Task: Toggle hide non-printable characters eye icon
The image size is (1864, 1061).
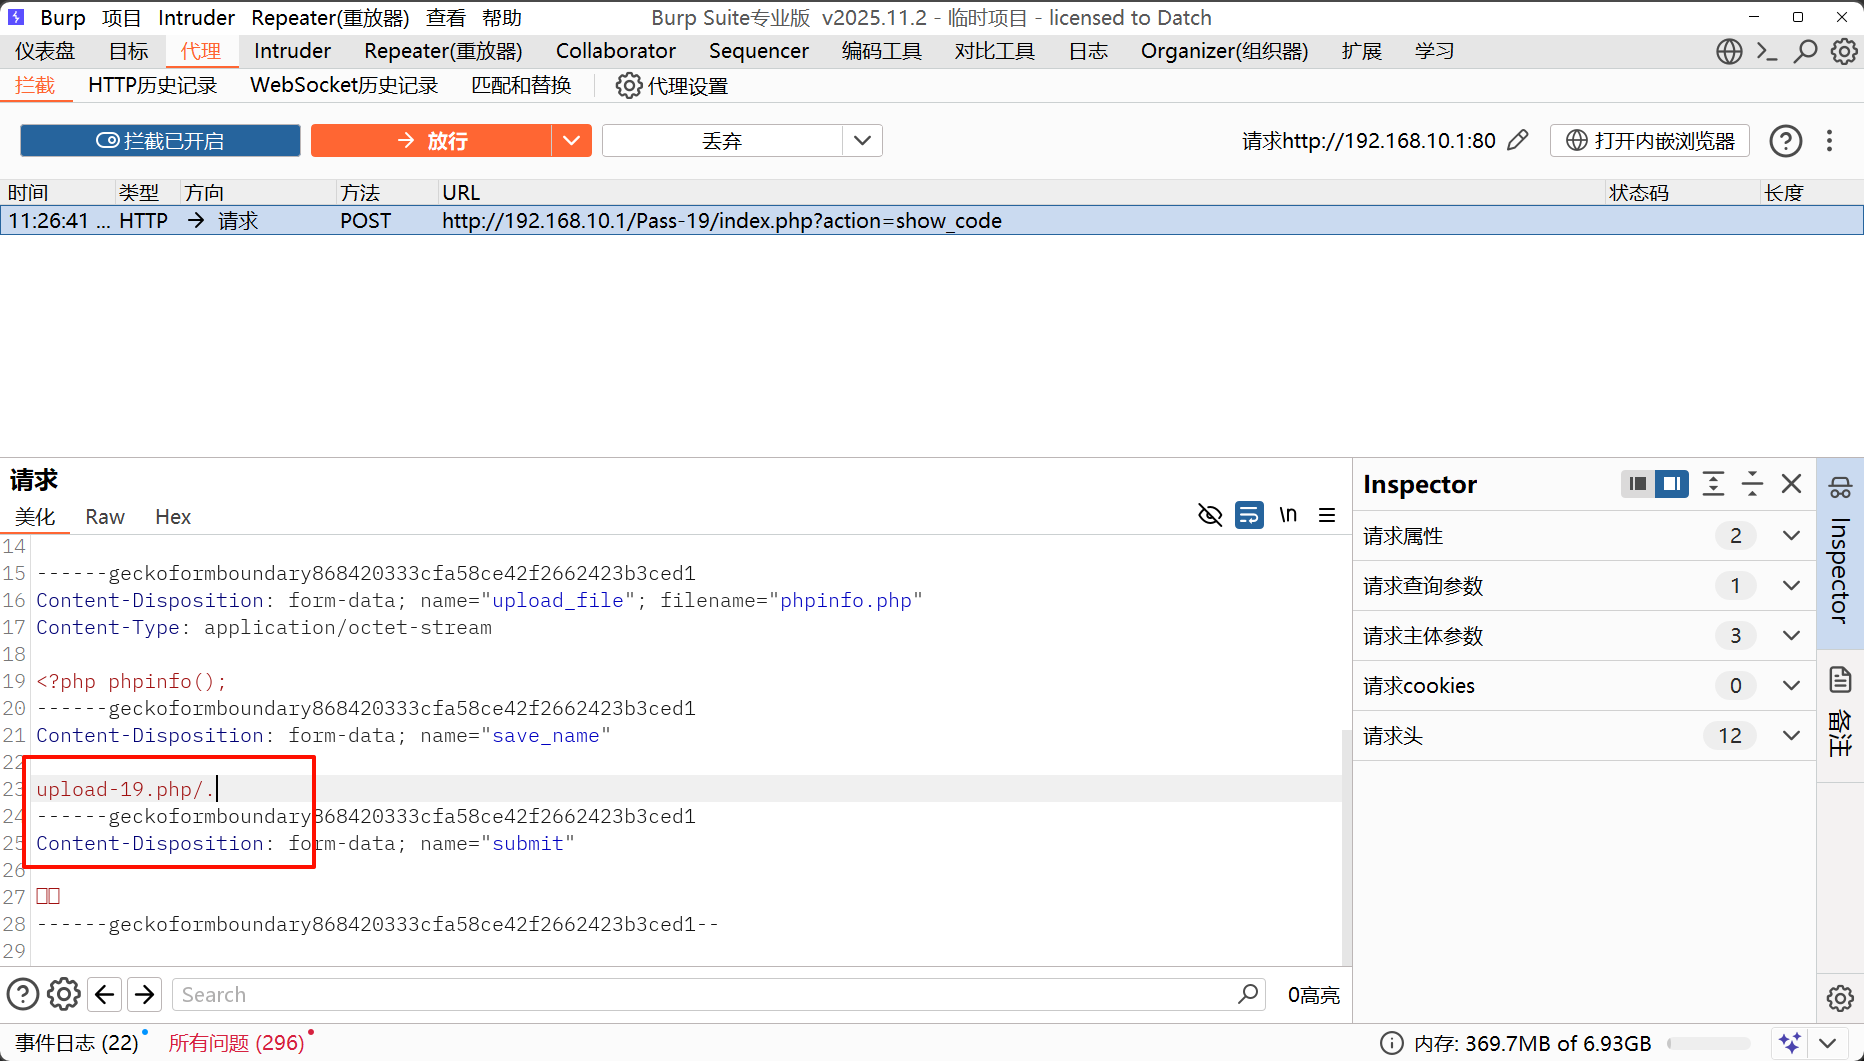Action: [x=1210, y=515]
